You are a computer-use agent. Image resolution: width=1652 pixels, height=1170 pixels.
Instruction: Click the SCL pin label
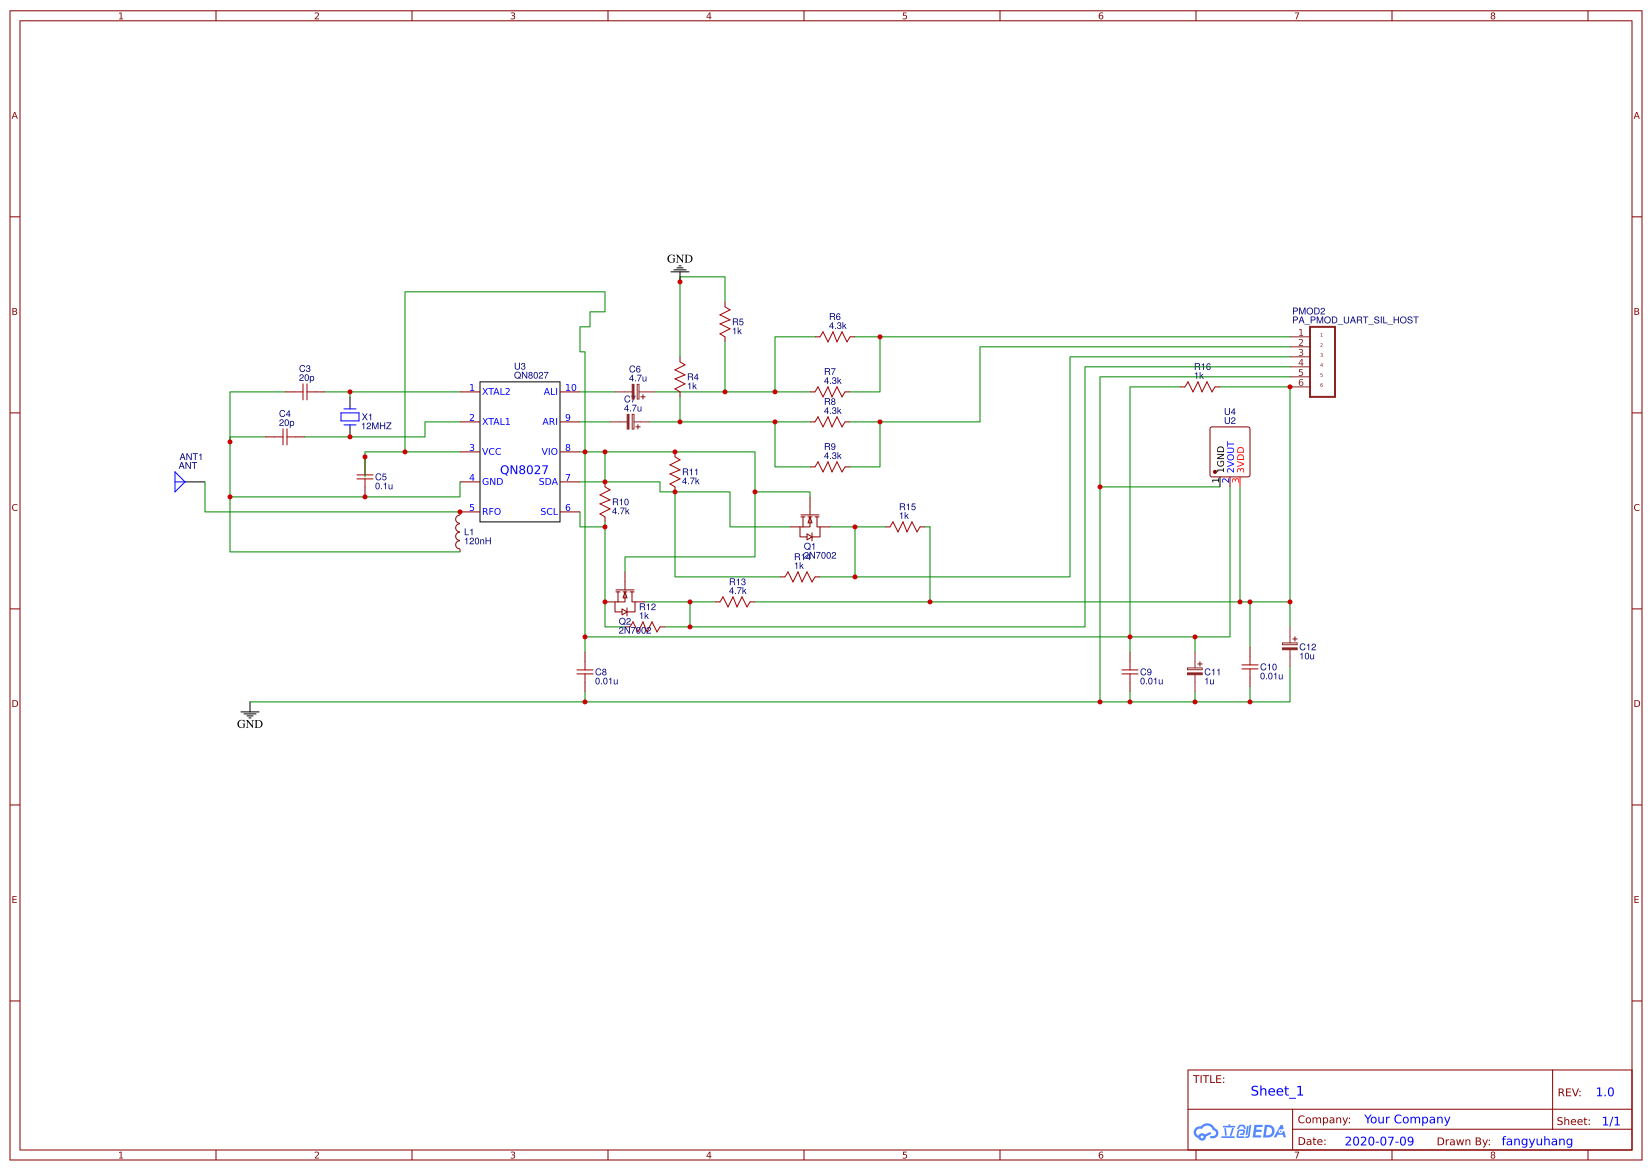tap(549, 512)
